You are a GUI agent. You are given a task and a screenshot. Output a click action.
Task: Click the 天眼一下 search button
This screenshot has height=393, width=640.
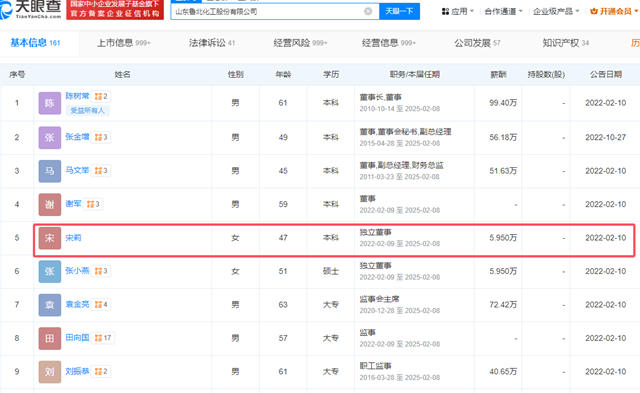399,11
